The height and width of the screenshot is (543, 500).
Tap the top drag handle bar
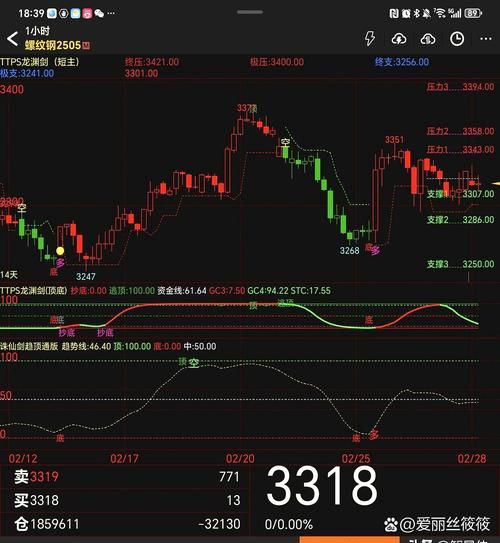[x=250, y=12]
